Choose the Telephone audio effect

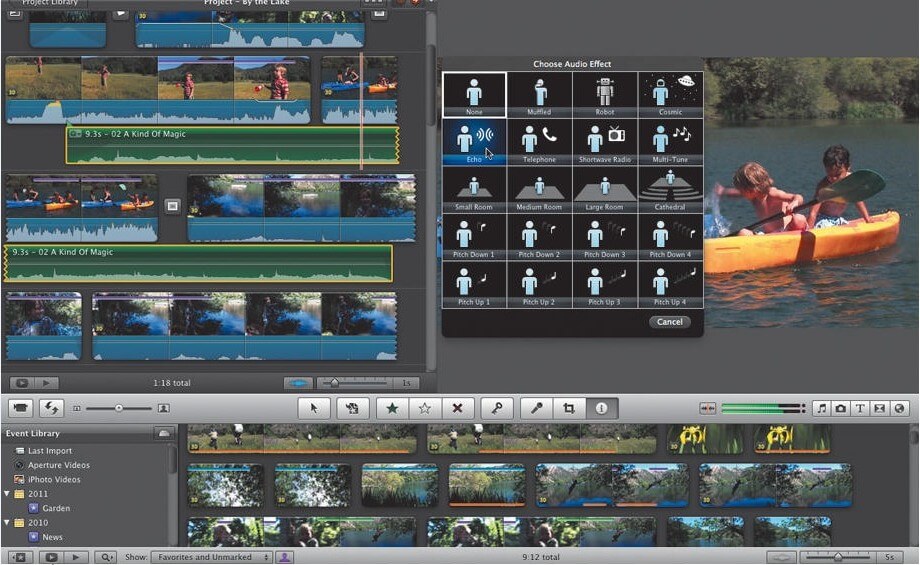coord(539,142)
